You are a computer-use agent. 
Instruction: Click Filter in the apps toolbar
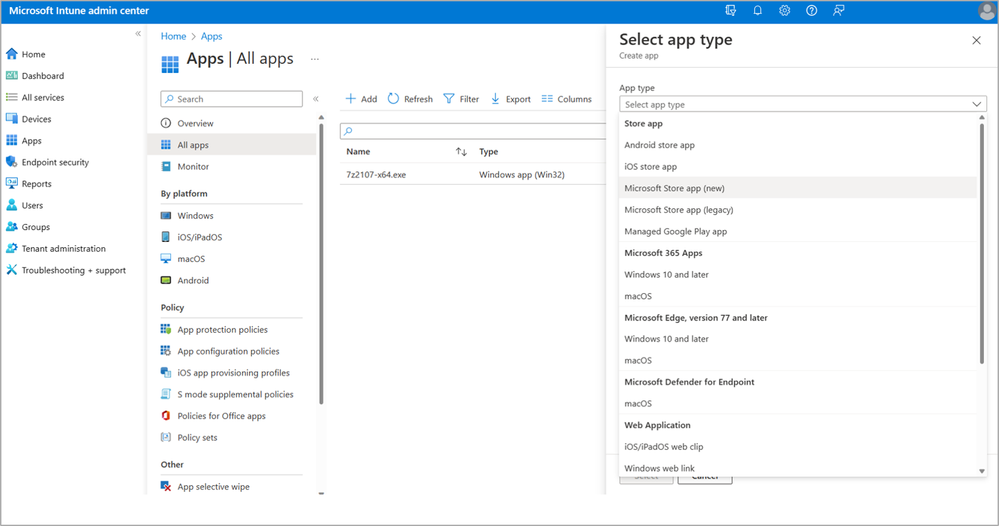[461, 99]
